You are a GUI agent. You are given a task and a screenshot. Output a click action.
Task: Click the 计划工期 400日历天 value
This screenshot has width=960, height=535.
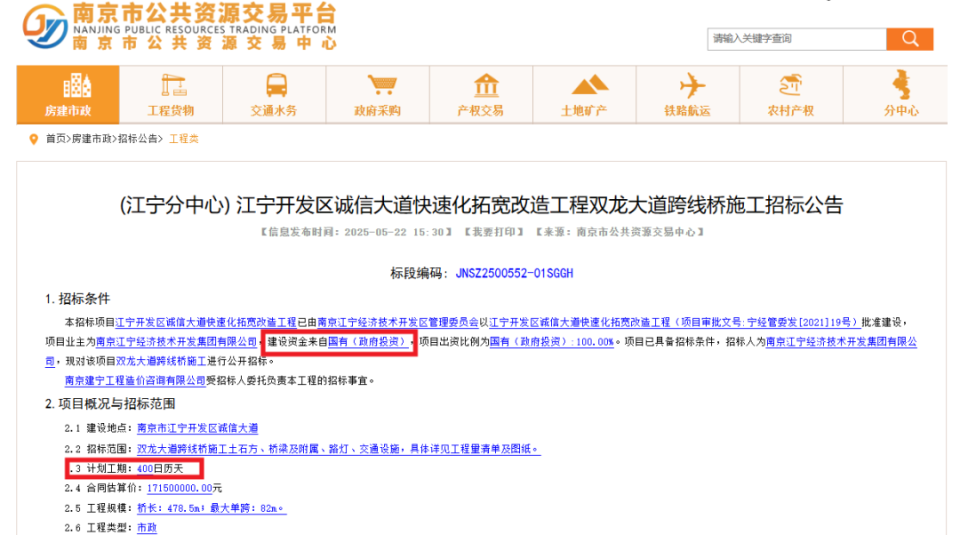coord(160,468)
